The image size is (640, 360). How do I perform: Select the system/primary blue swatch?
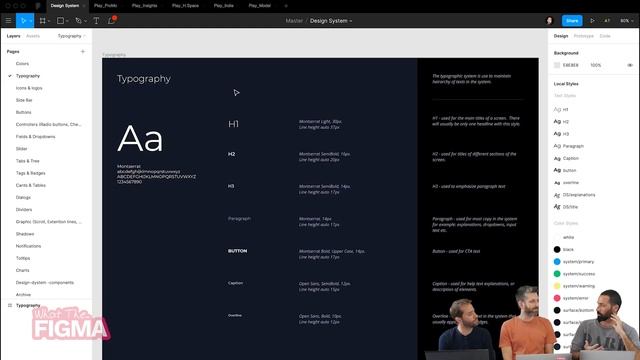(557, 262)
